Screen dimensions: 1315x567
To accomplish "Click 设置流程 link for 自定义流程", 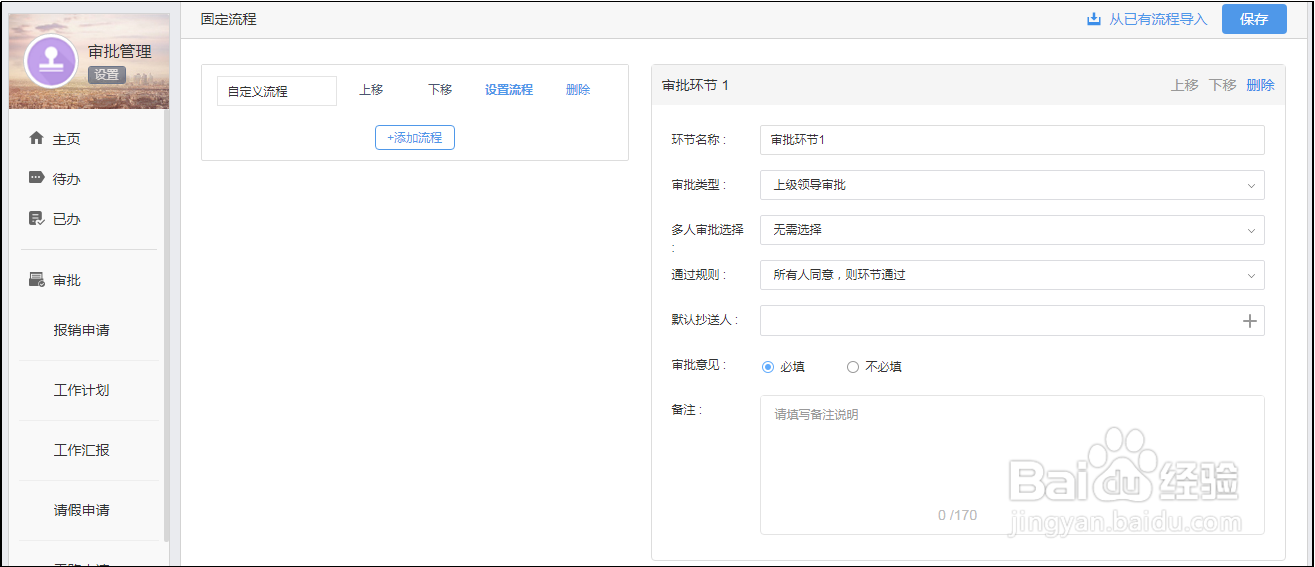I will (x=509, y=90).
